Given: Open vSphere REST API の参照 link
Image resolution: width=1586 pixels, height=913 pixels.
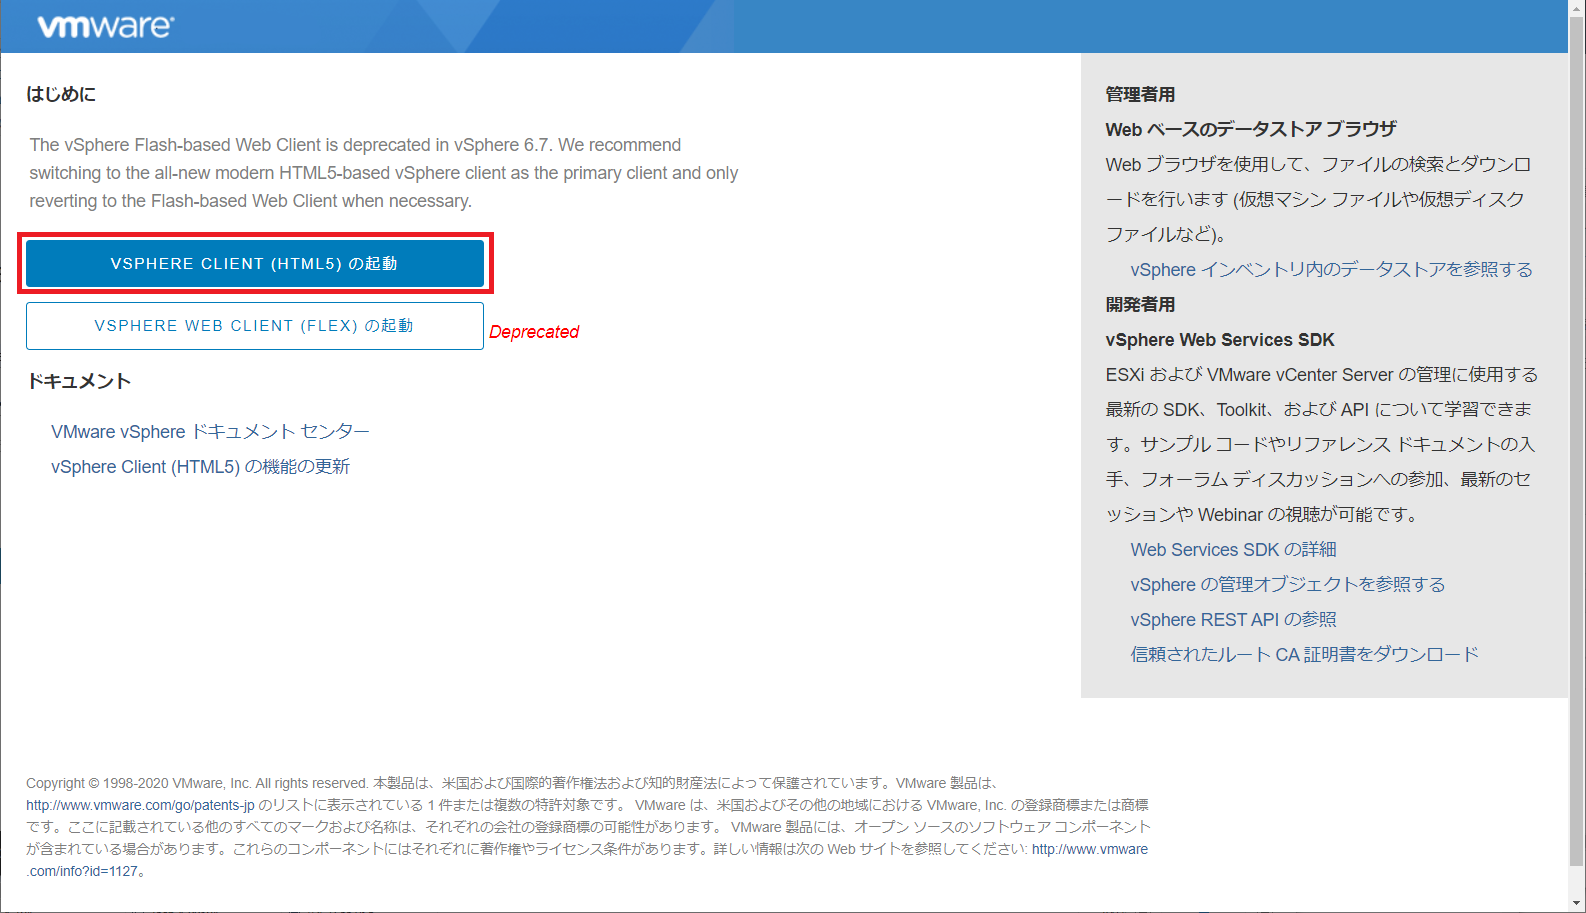Looking at the screenshot, I should pos(1233,619).
